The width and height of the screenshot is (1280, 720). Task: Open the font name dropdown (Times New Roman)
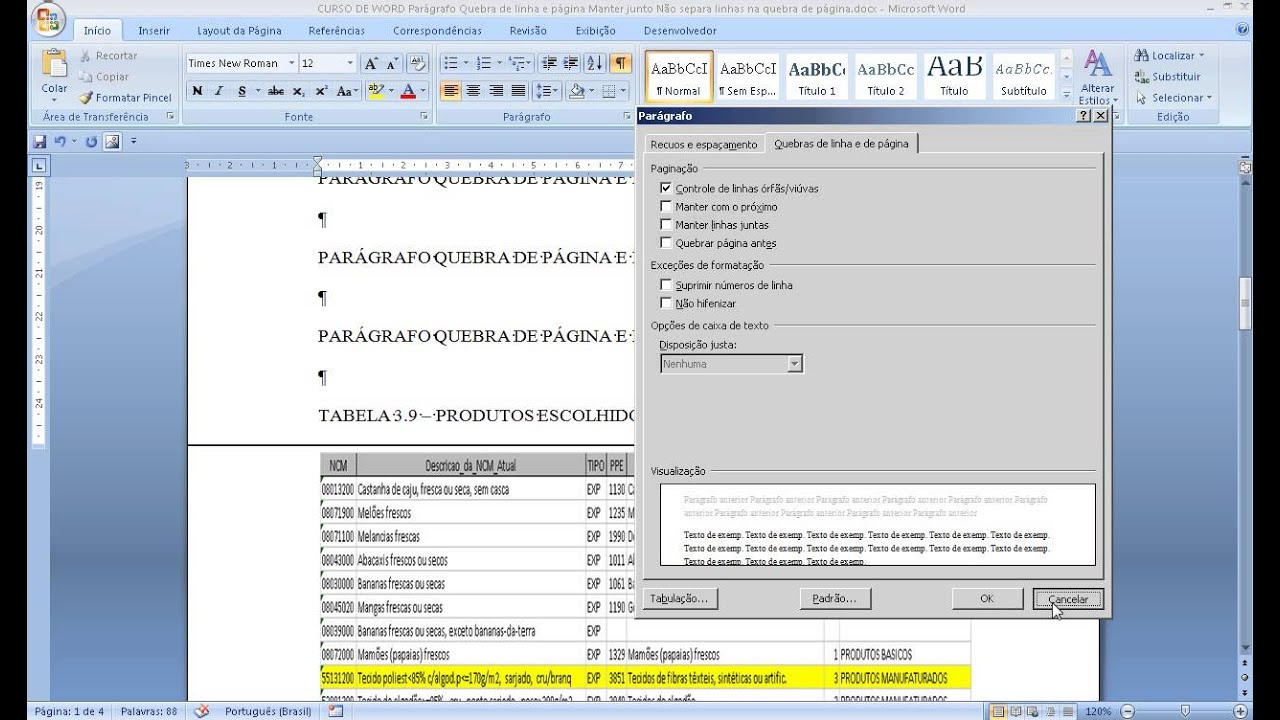point(292,63)
